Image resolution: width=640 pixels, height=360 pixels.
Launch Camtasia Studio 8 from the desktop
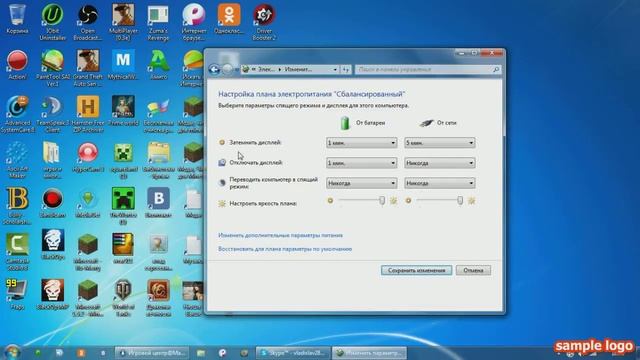[17, 252]
